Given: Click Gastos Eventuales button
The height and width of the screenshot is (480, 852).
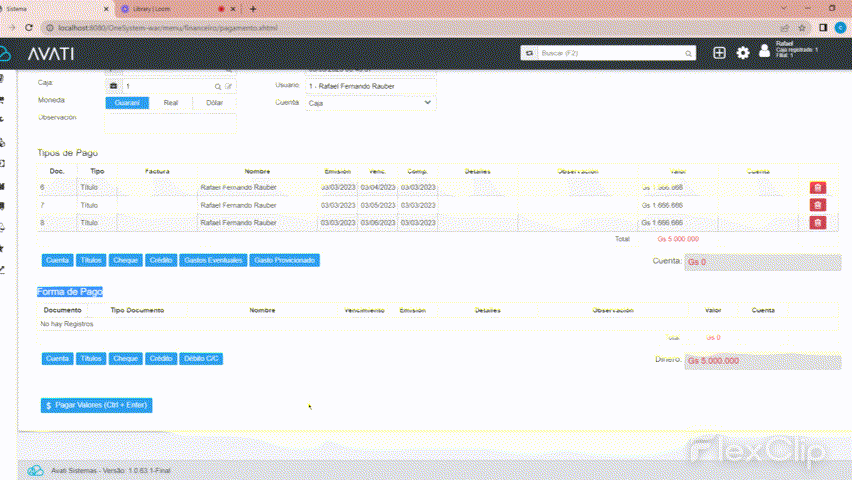Looking at the screenshot, I should (x=213, y=260).
